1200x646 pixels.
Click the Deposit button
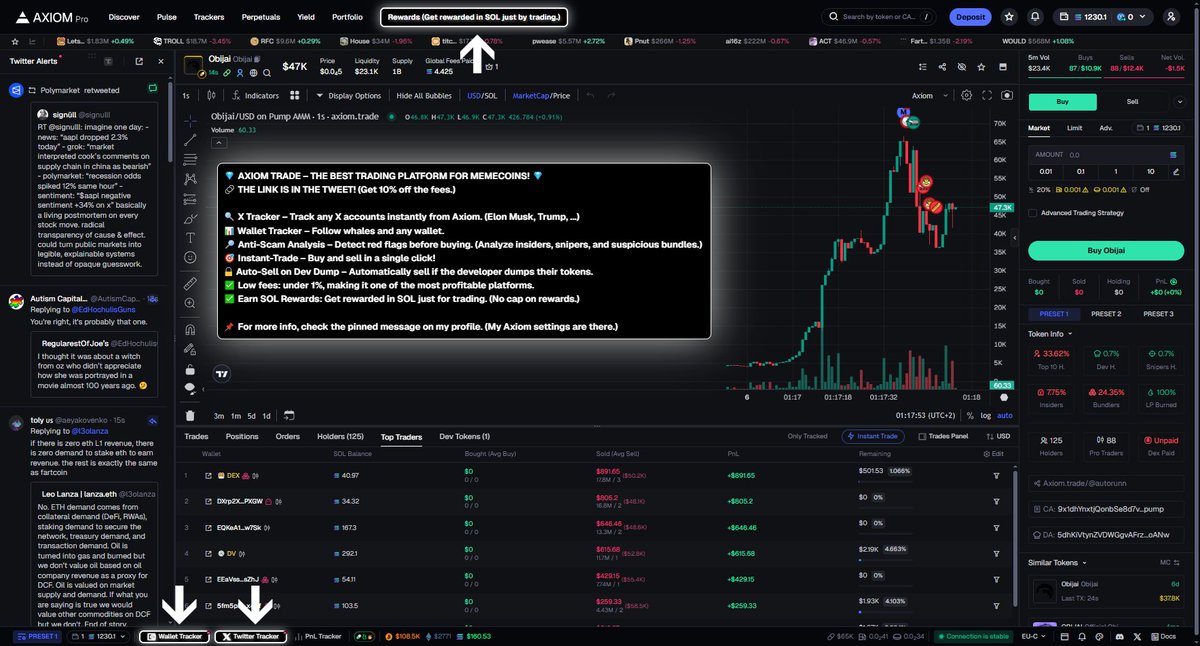970,17
